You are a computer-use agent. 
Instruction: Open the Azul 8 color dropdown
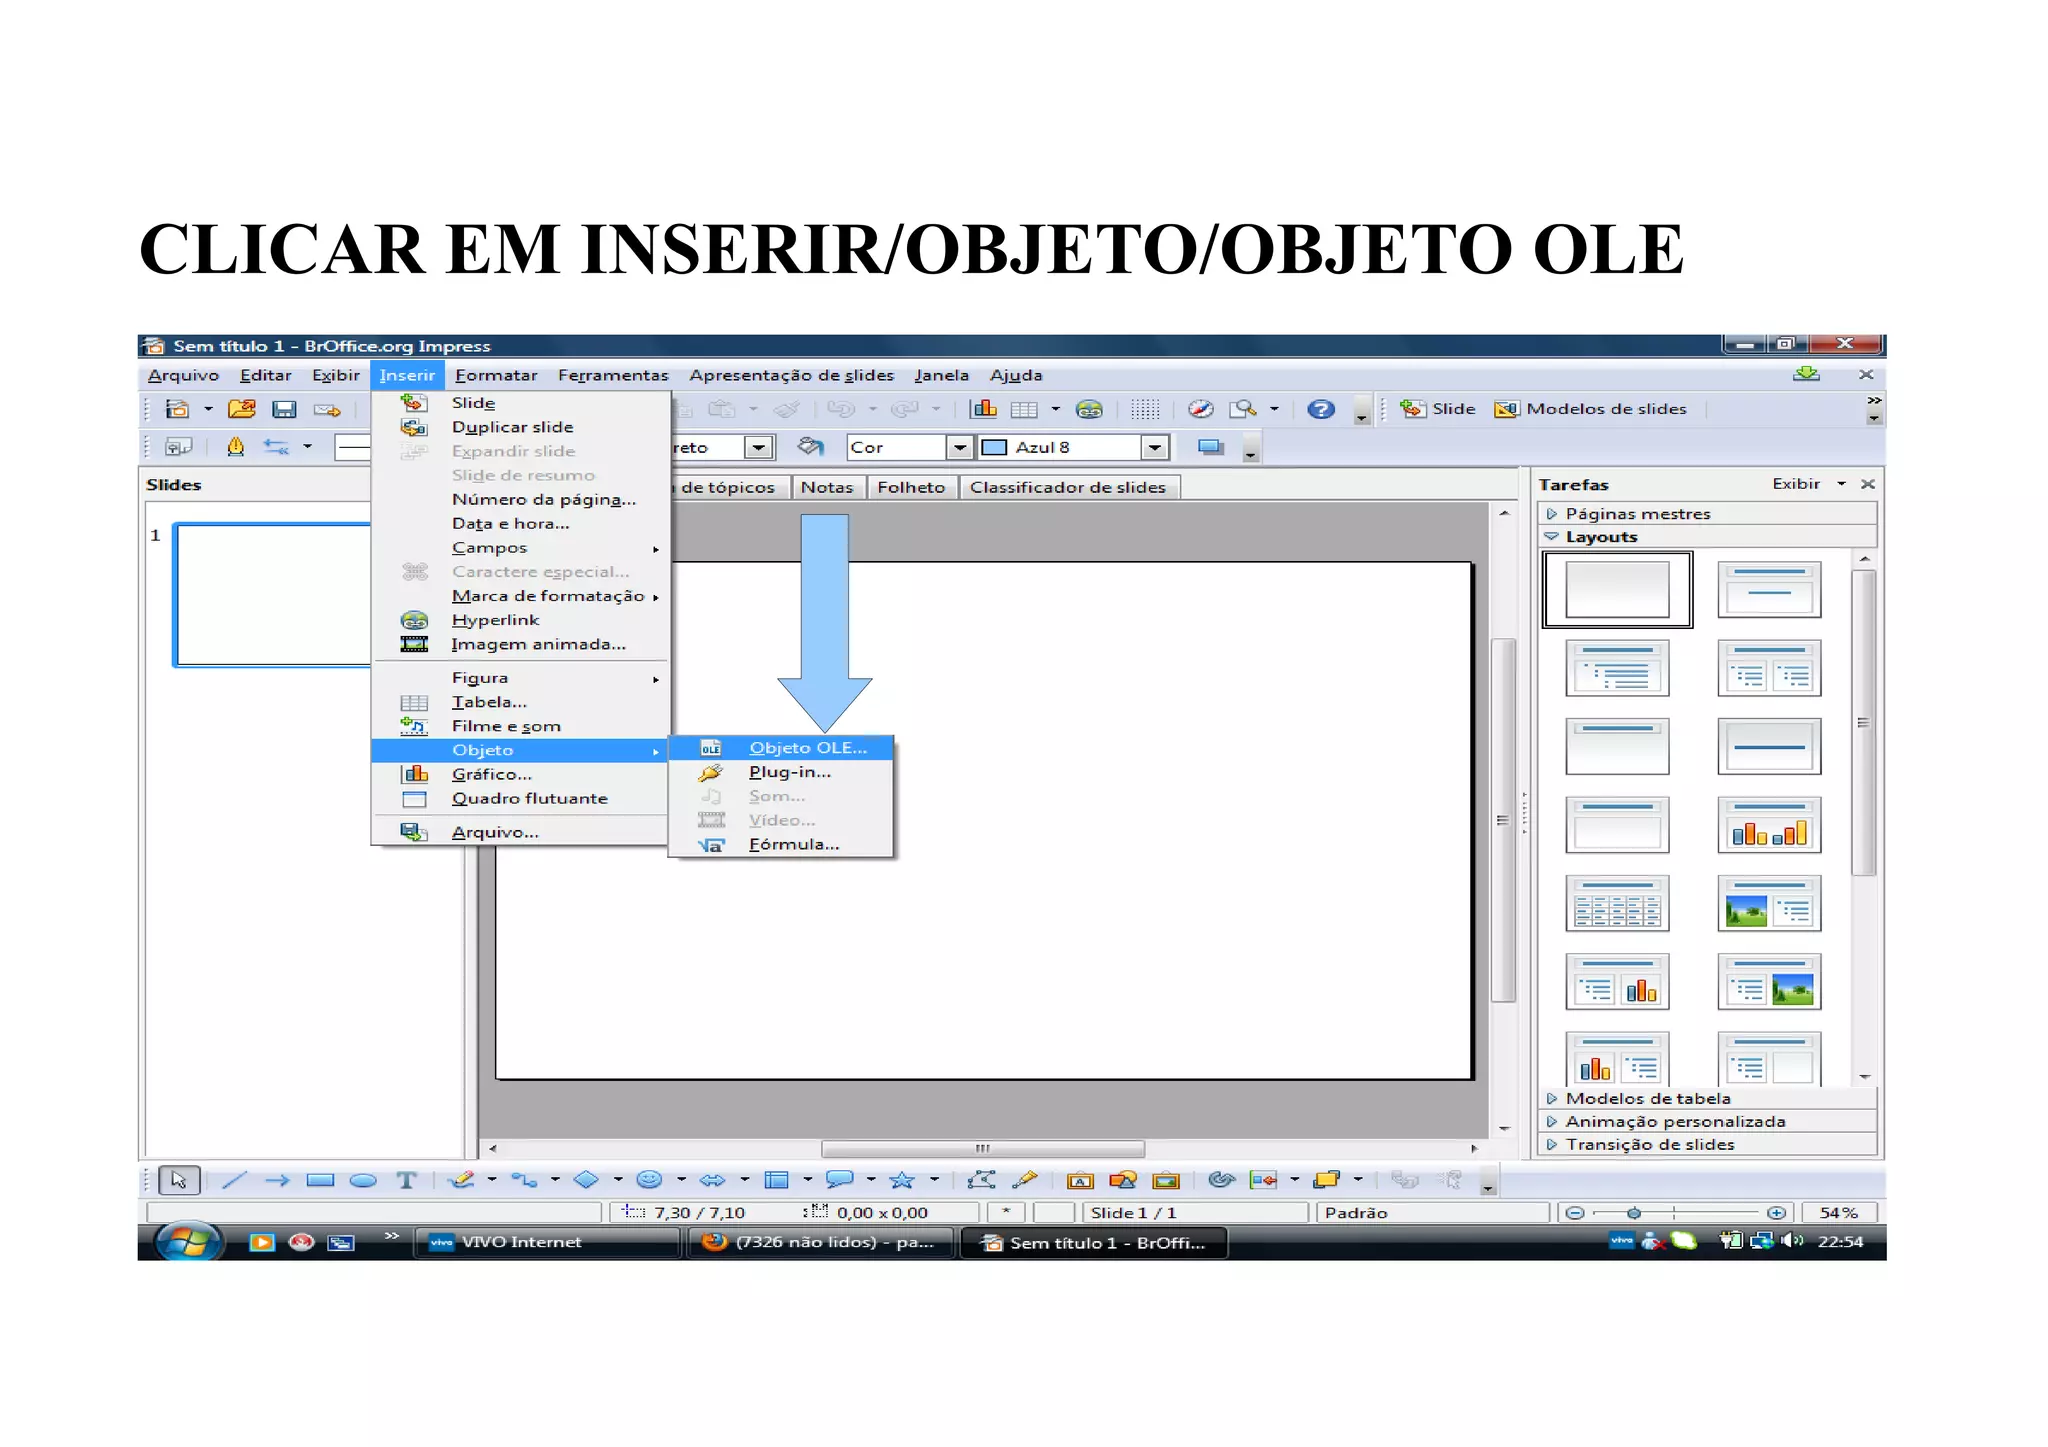[x=1155, y=447]
